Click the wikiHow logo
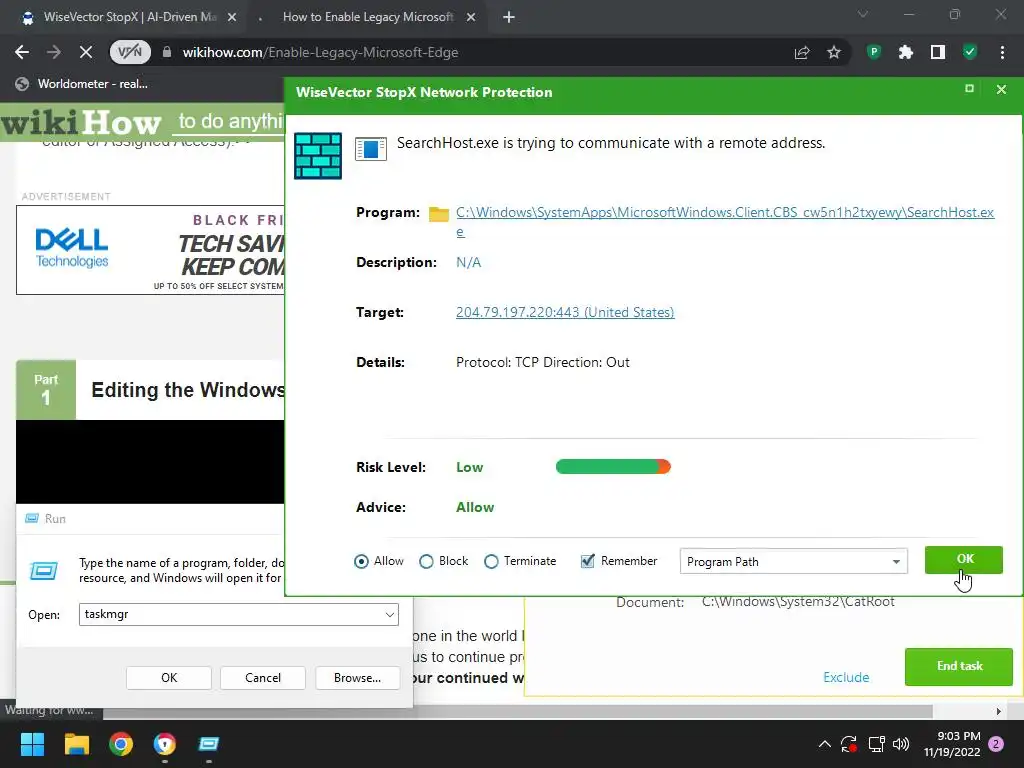Screen dimensions: 1024x768 pyautogui.click(x=81, y=123)
